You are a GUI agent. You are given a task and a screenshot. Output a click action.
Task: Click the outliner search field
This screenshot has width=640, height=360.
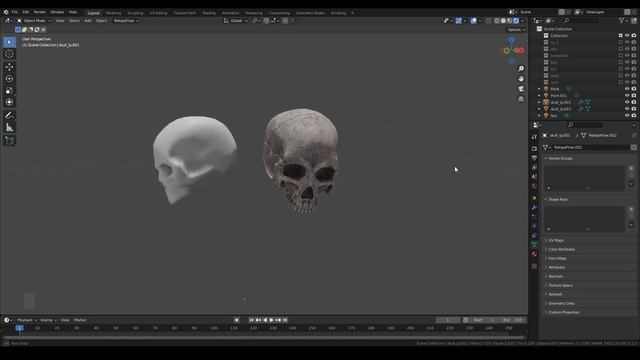[x=581, y=20]
